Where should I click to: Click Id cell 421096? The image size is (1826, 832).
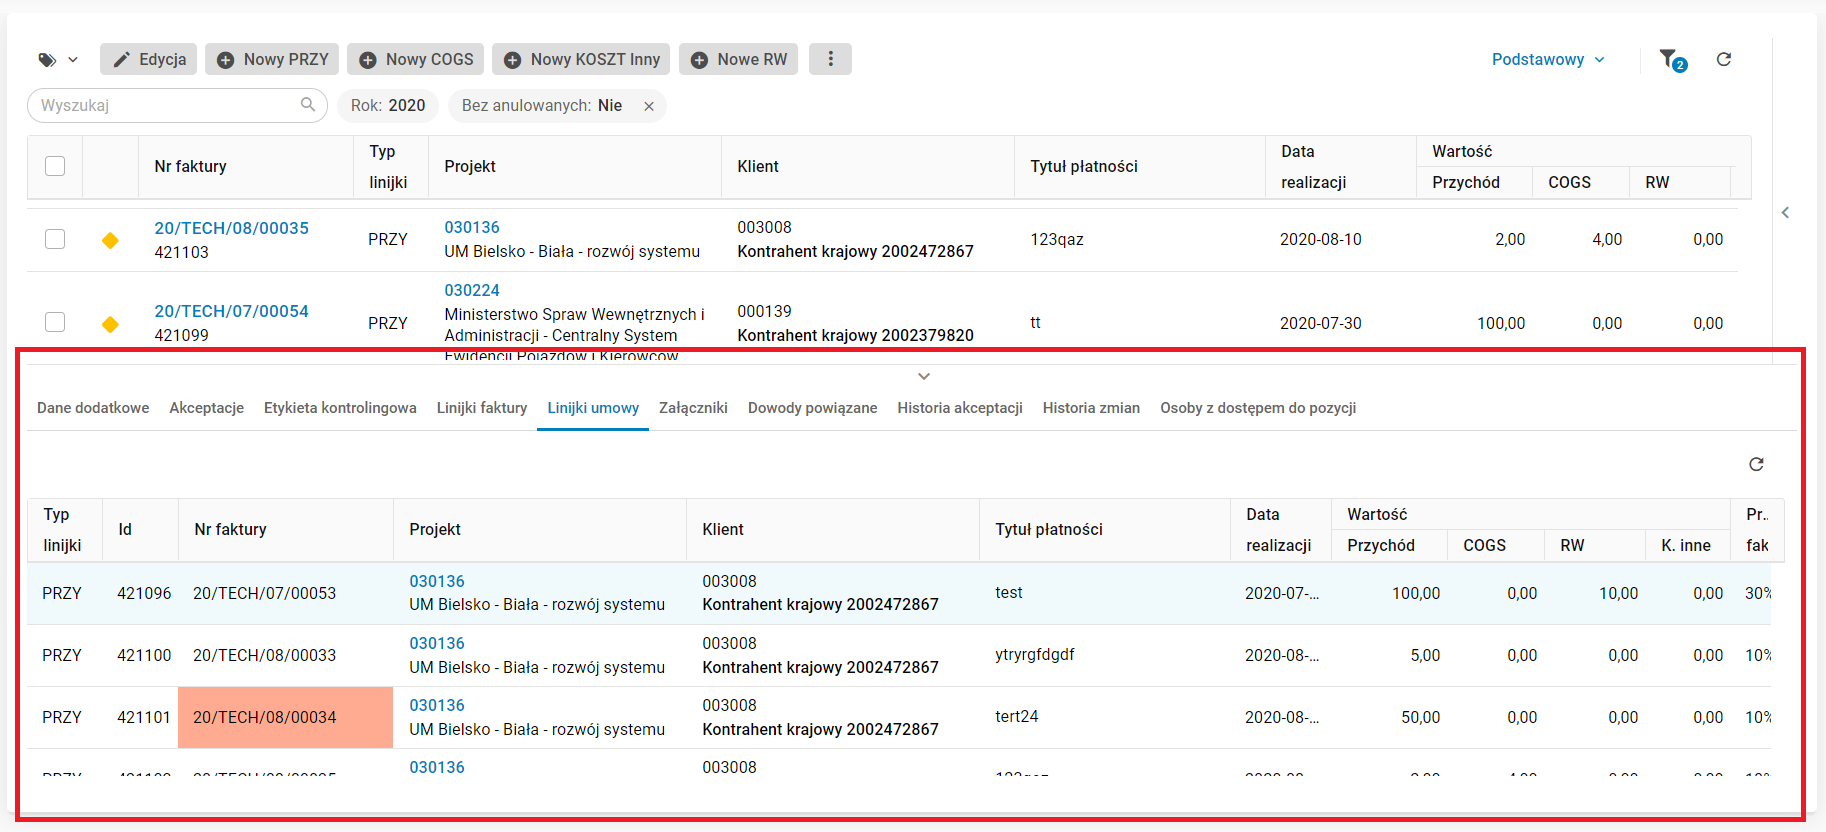click(x=144, y=593)
